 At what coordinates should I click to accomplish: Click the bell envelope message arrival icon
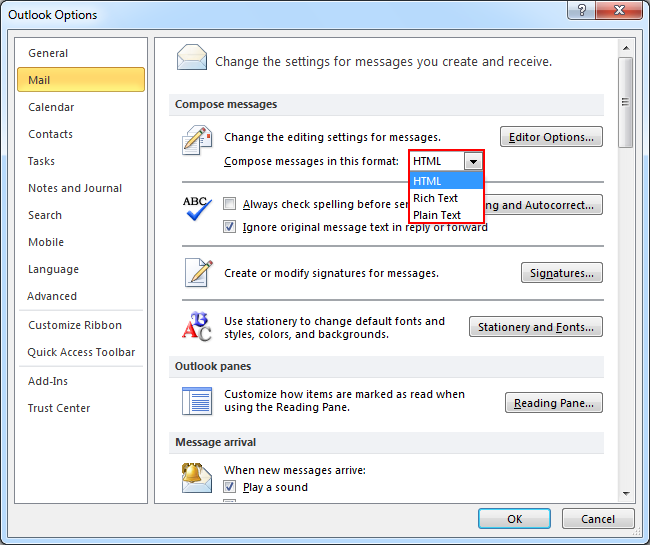(197, 478)
